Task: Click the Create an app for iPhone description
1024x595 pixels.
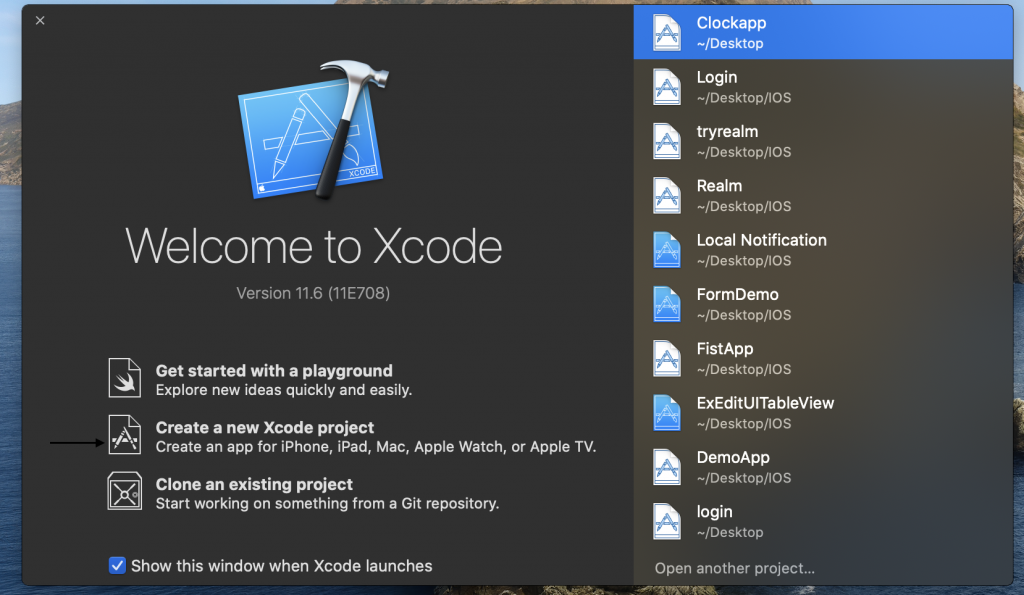Action: click(x=376, y=447)
